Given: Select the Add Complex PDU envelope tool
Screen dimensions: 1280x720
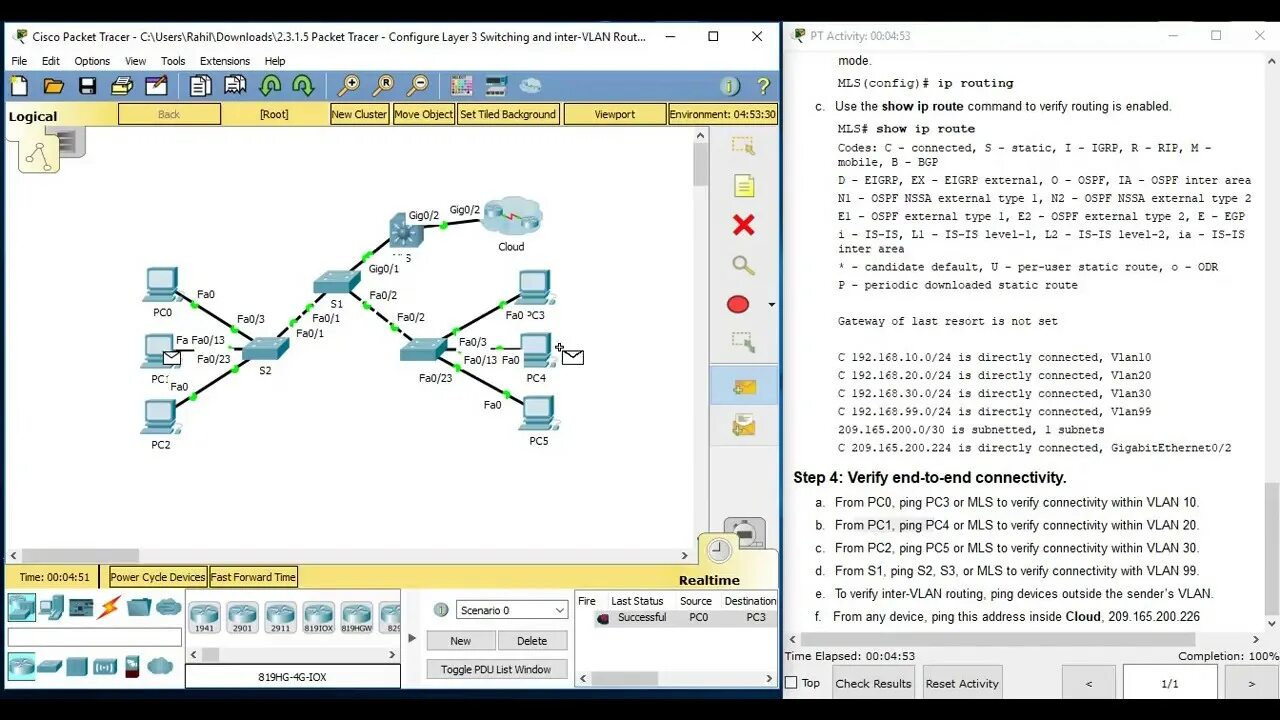Looking at the screenshot, I should point(743,426).
